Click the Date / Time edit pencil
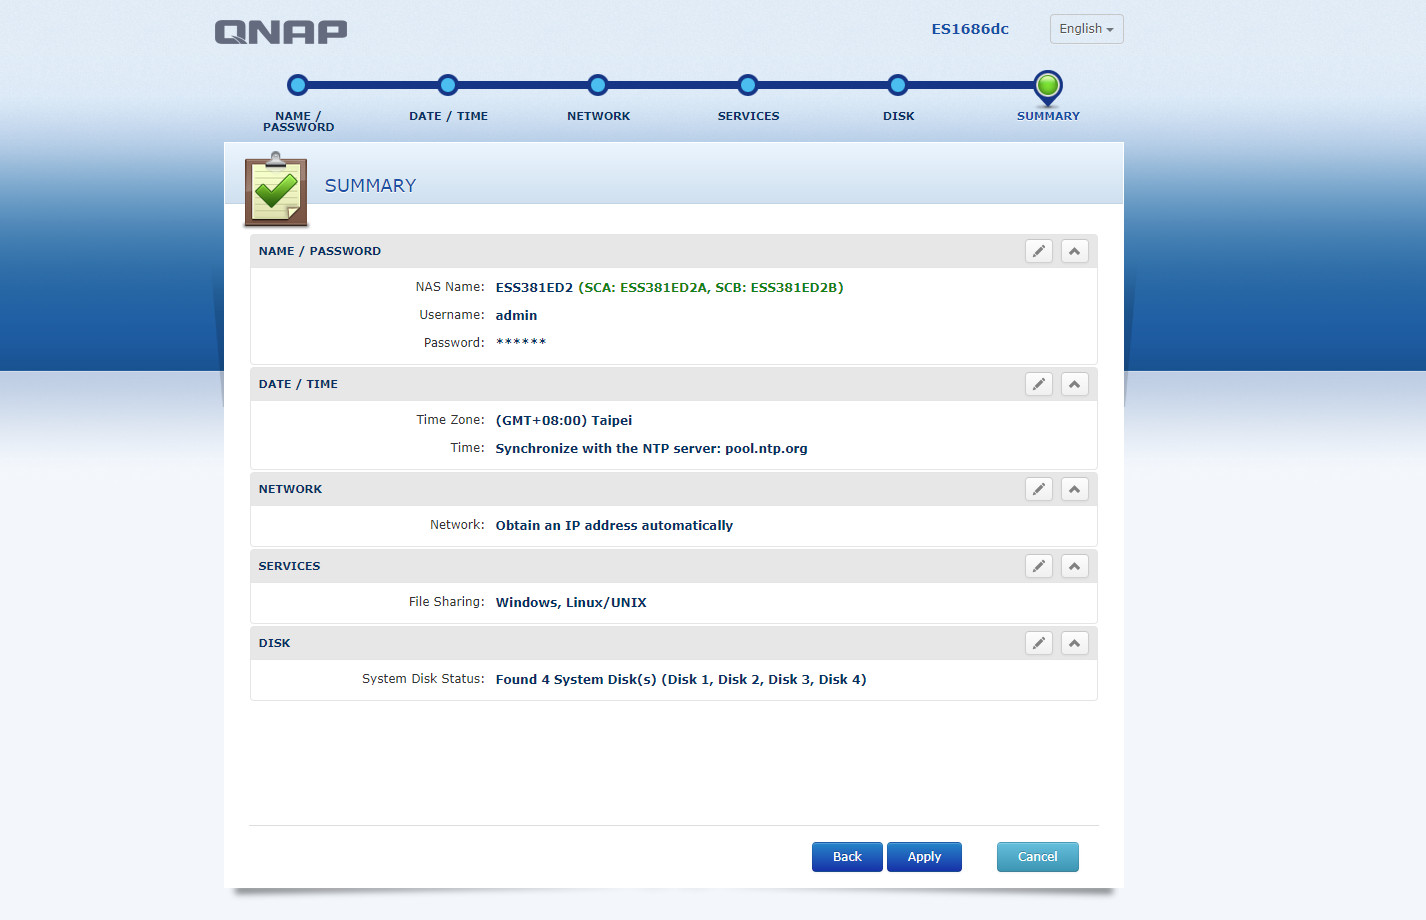 [x=1039, y=384]
